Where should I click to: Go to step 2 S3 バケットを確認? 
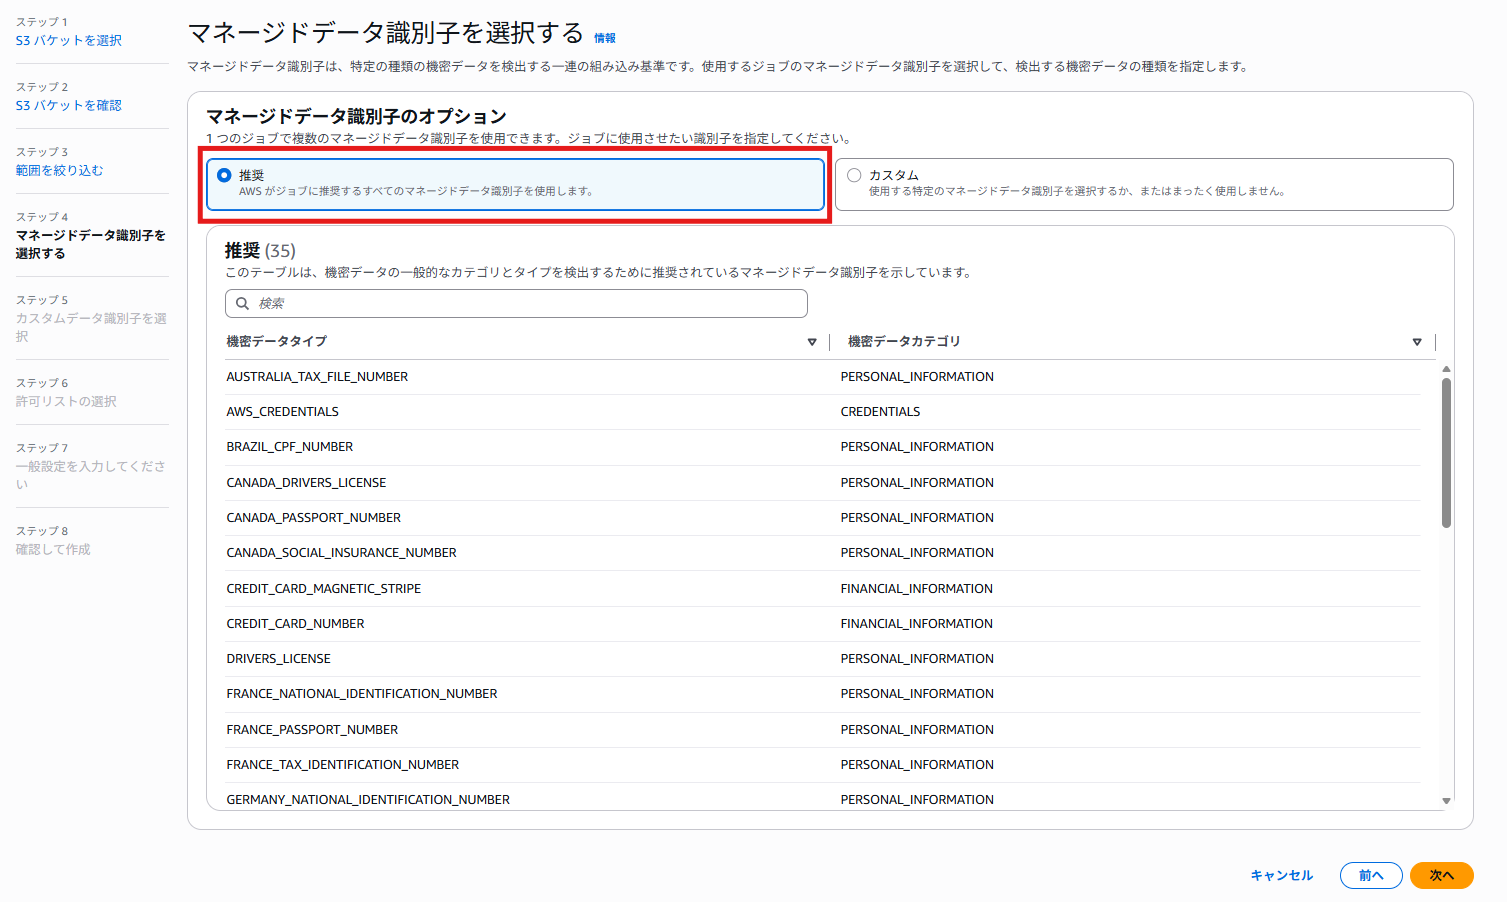click(x=69, y=105)
